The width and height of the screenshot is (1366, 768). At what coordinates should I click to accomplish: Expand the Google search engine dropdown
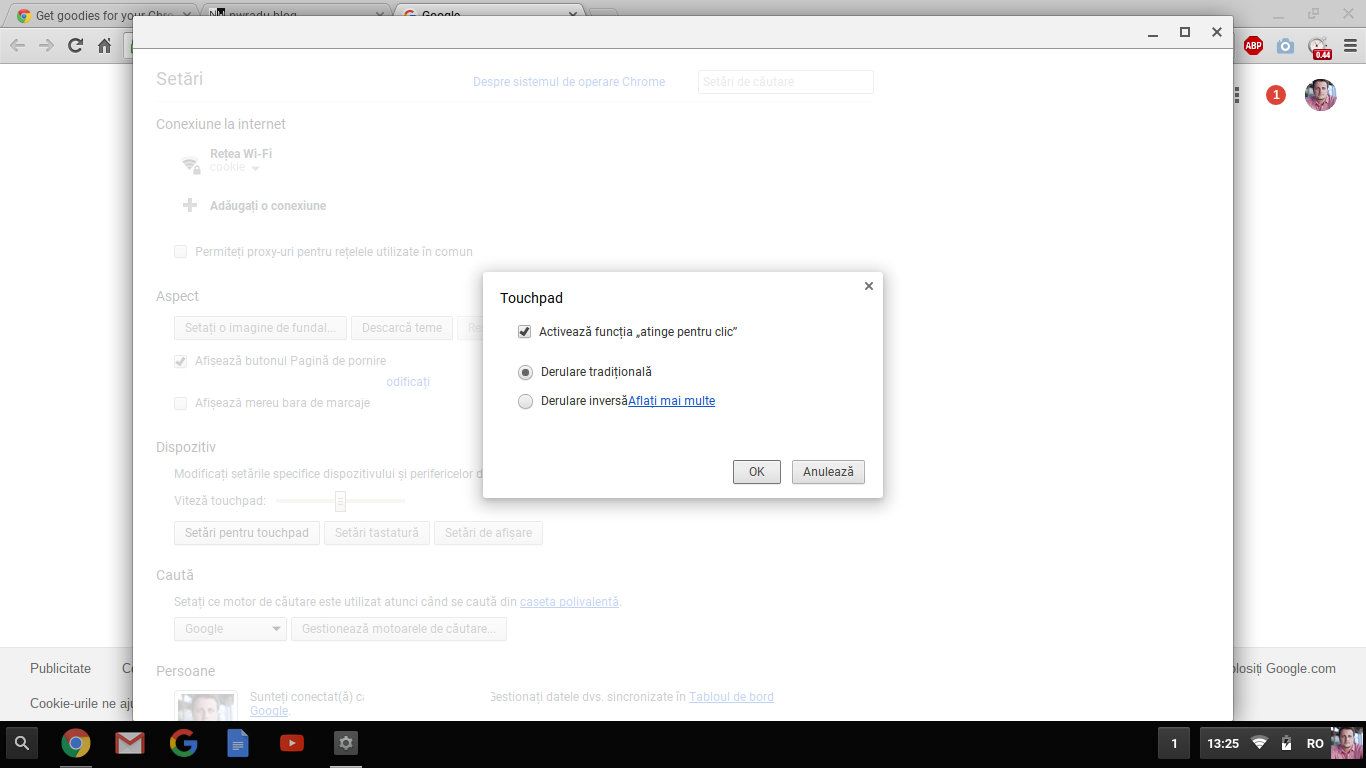click(x=230, y=629)
